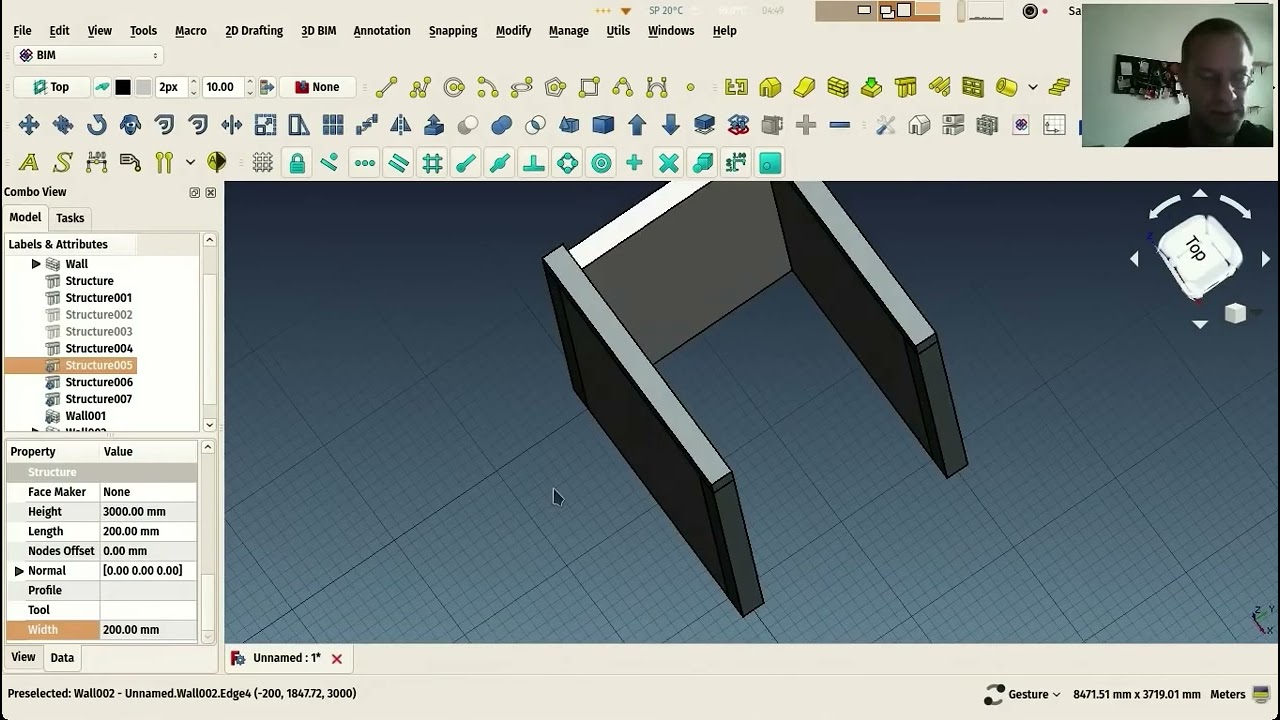Open the 2D Drafting menu

click(x=254, y=31)
